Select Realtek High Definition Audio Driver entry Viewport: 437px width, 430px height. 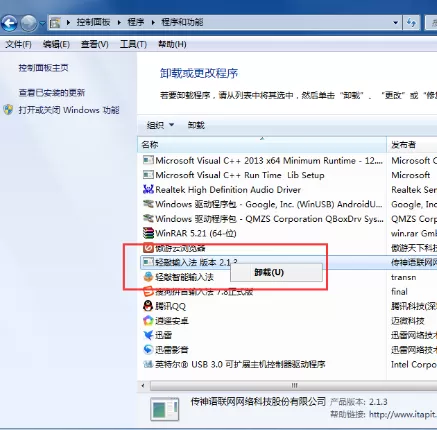pyautogui.click(x=228, y=190)
